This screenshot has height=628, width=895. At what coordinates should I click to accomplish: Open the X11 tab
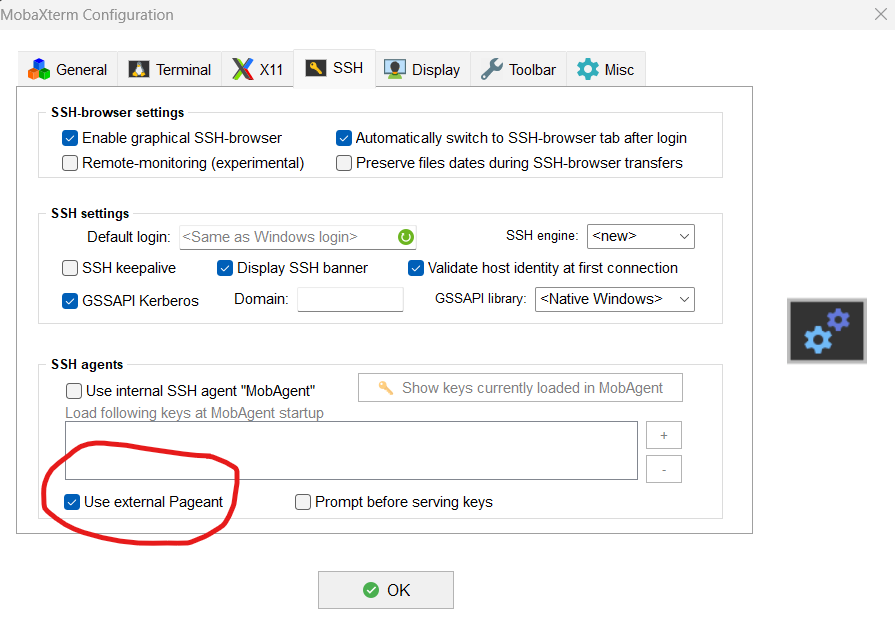point(257,70)
